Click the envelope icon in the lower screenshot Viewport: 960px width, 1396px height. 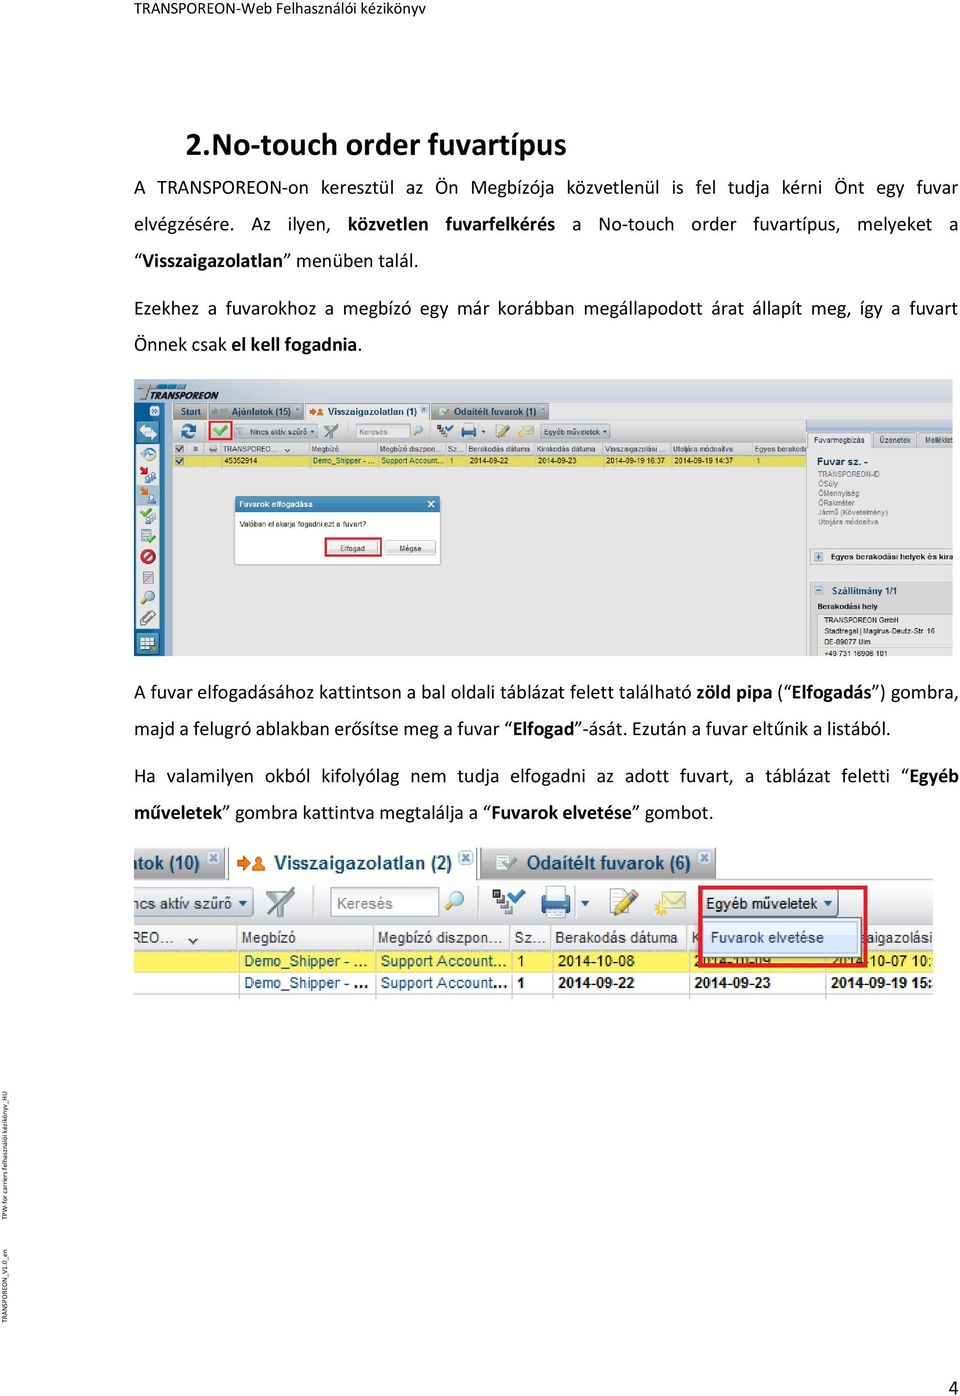tap(670, 902)
